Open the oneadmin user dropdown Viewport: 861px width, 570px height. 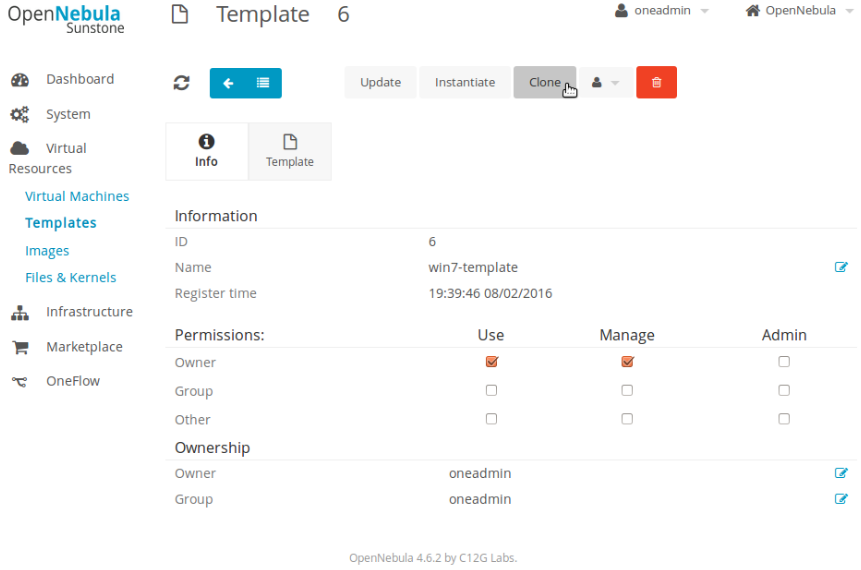(662, 11)
